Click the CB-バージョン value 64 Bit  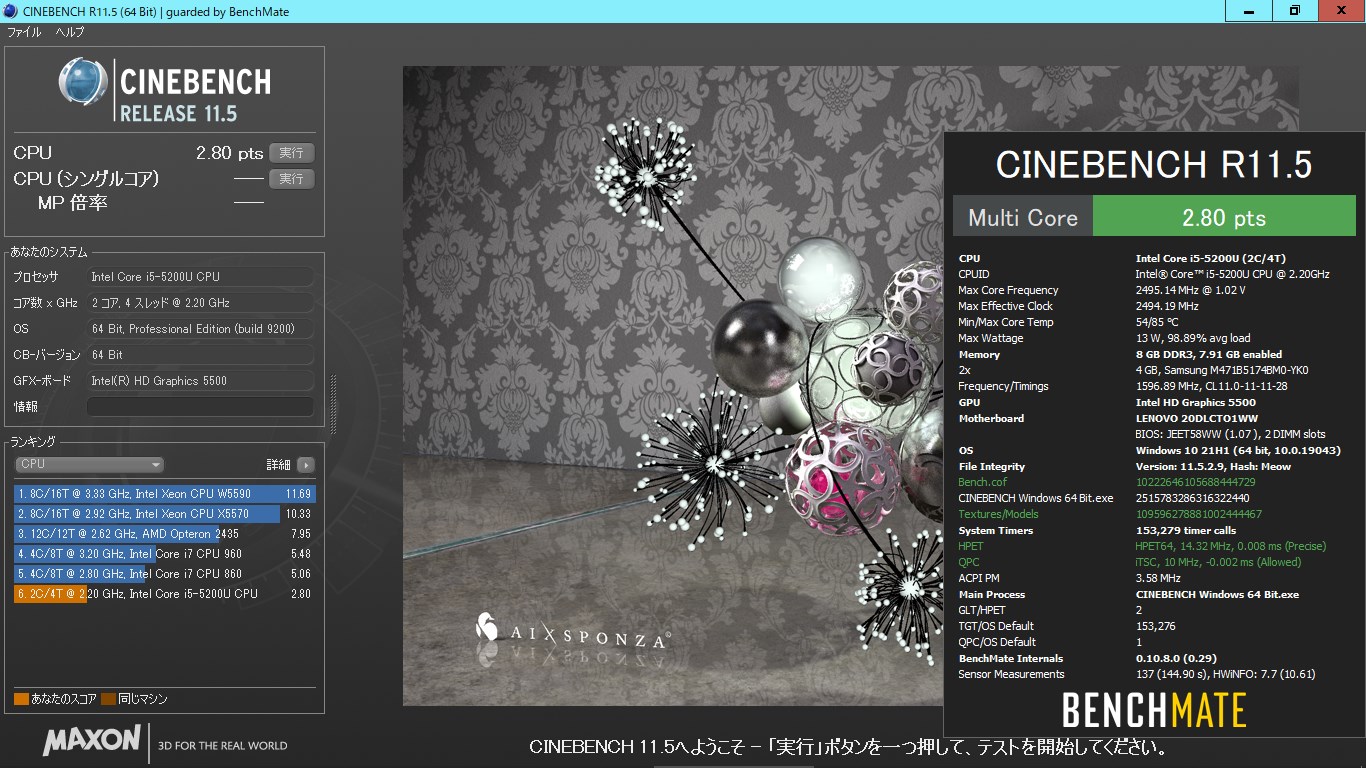coord(200,355)
